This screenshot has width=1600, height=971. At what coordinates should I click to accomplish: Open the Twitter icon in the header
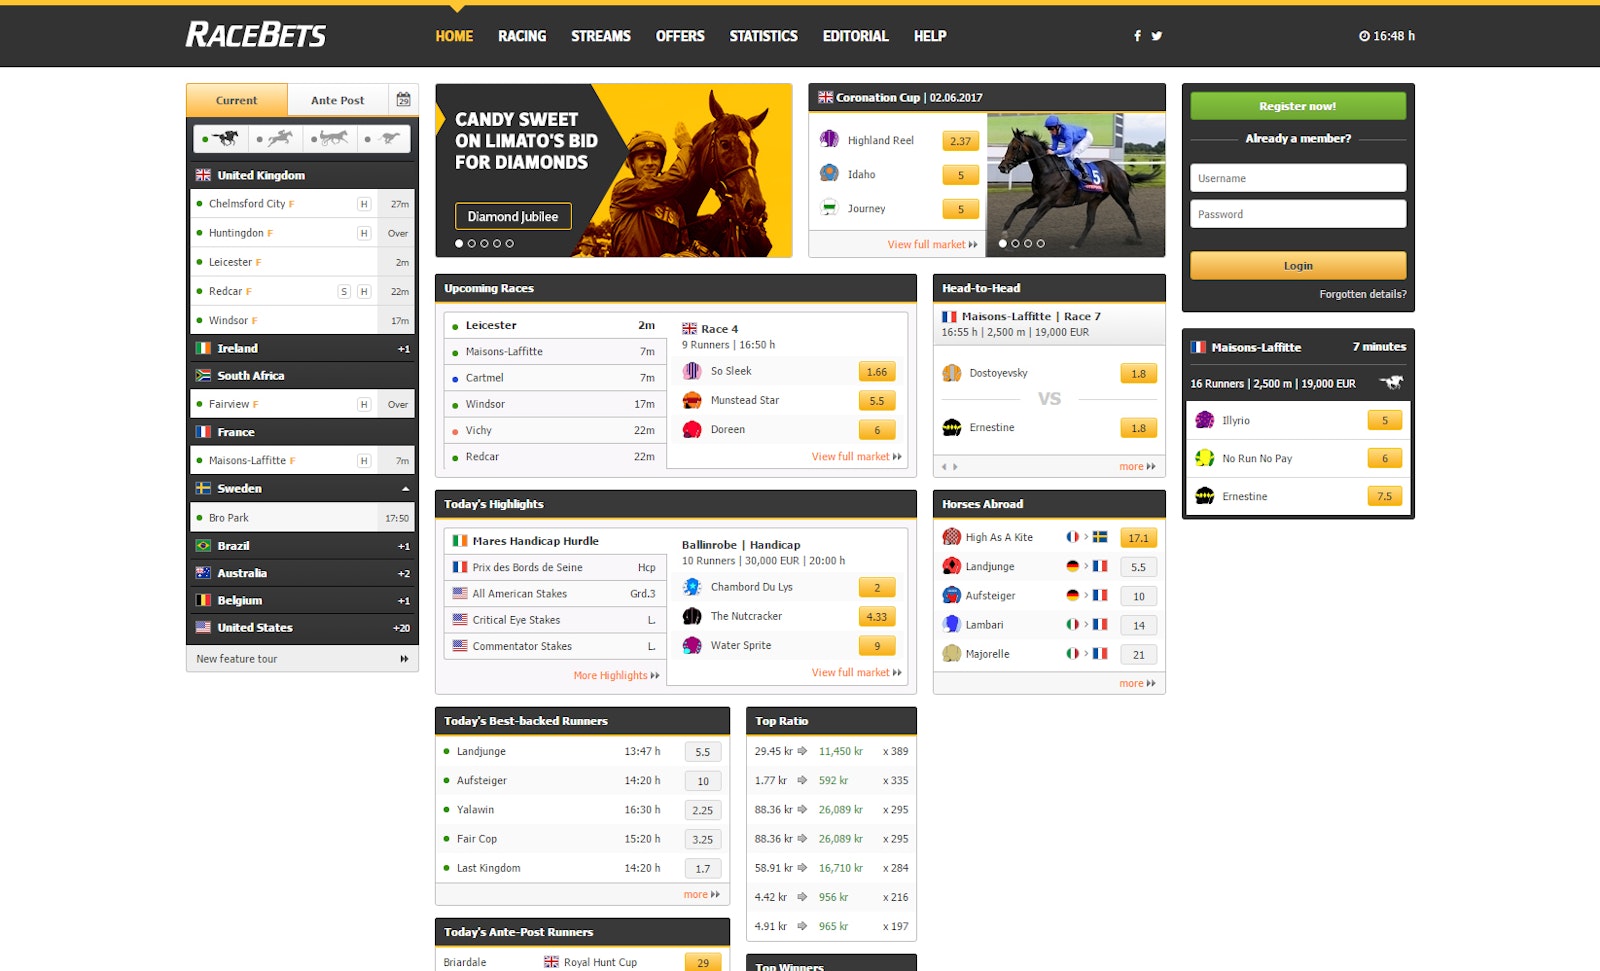[x=1157, y=35]
